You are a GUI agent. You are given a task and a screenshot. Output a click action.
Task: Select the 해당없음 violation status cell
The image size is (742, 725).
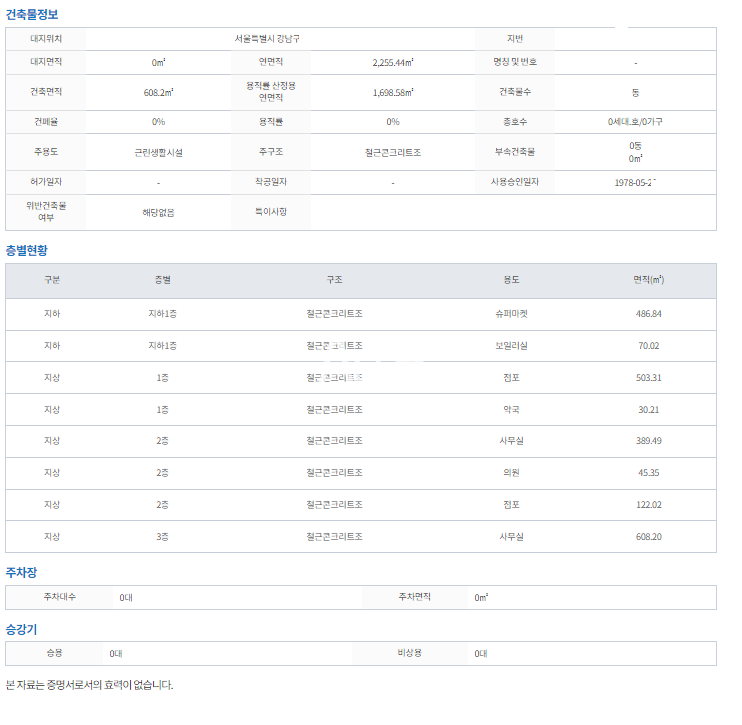[x=158, y=212]
